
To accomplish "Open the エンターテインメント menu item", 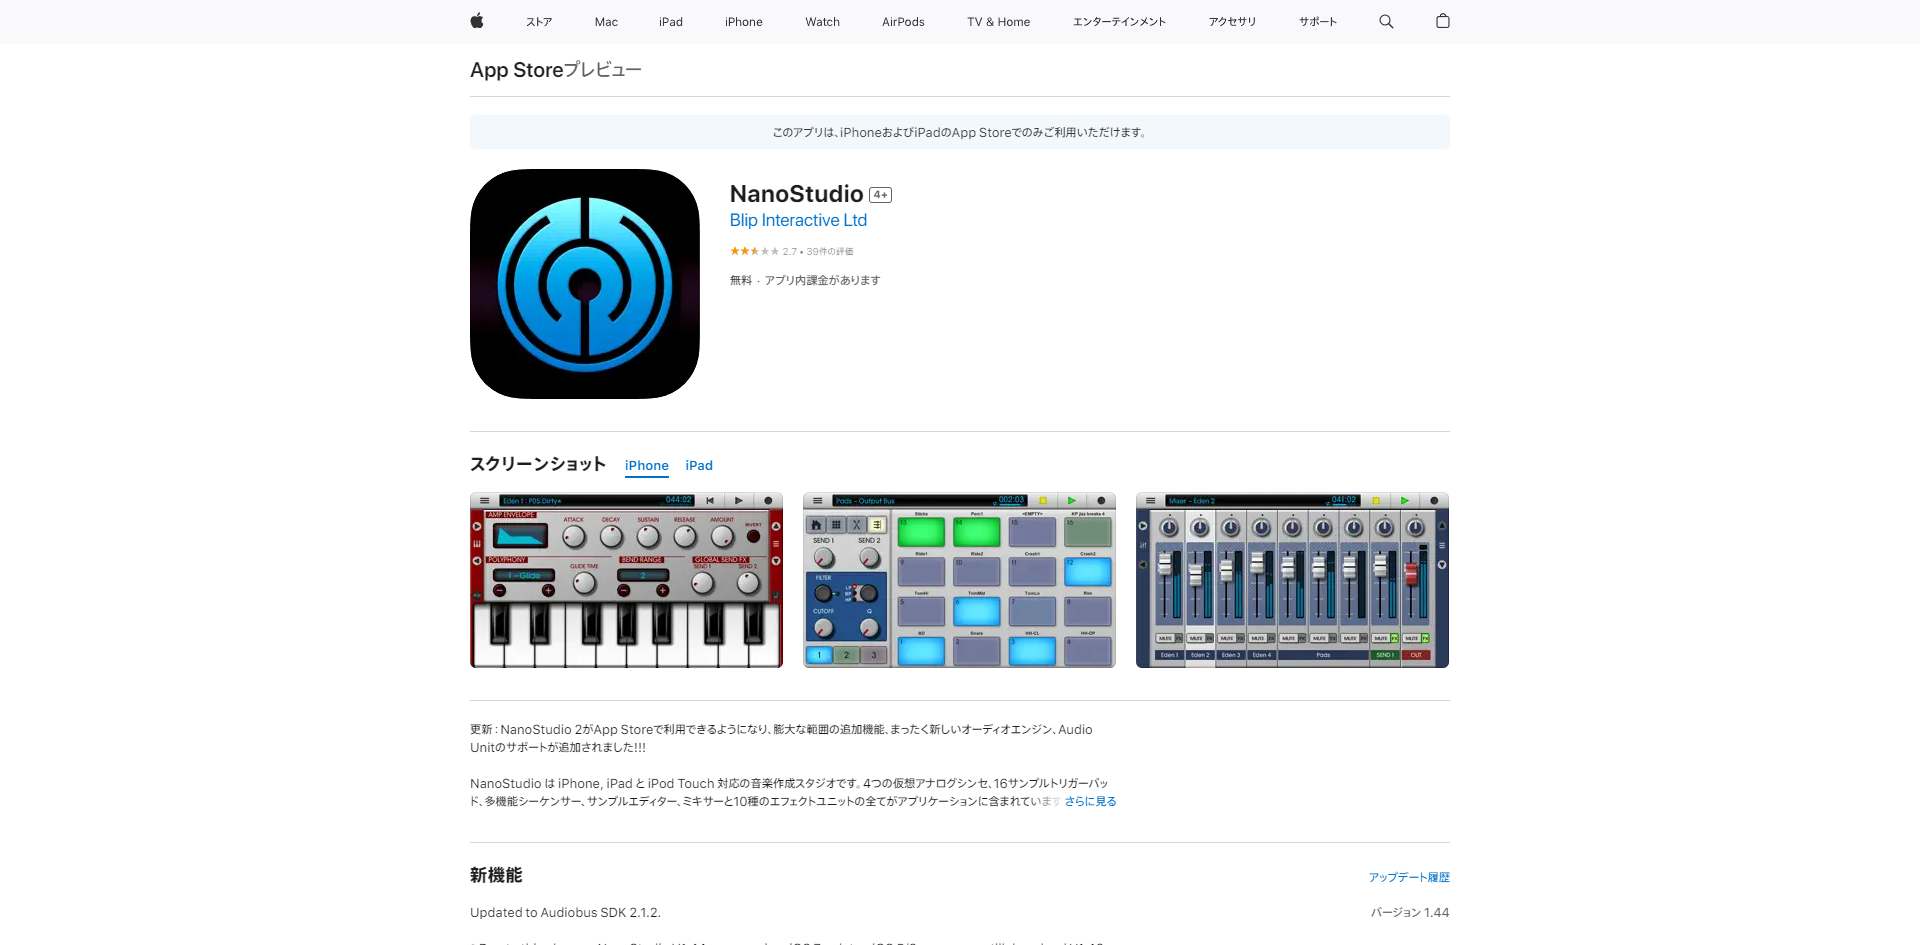I will (x=1119, y=21).
